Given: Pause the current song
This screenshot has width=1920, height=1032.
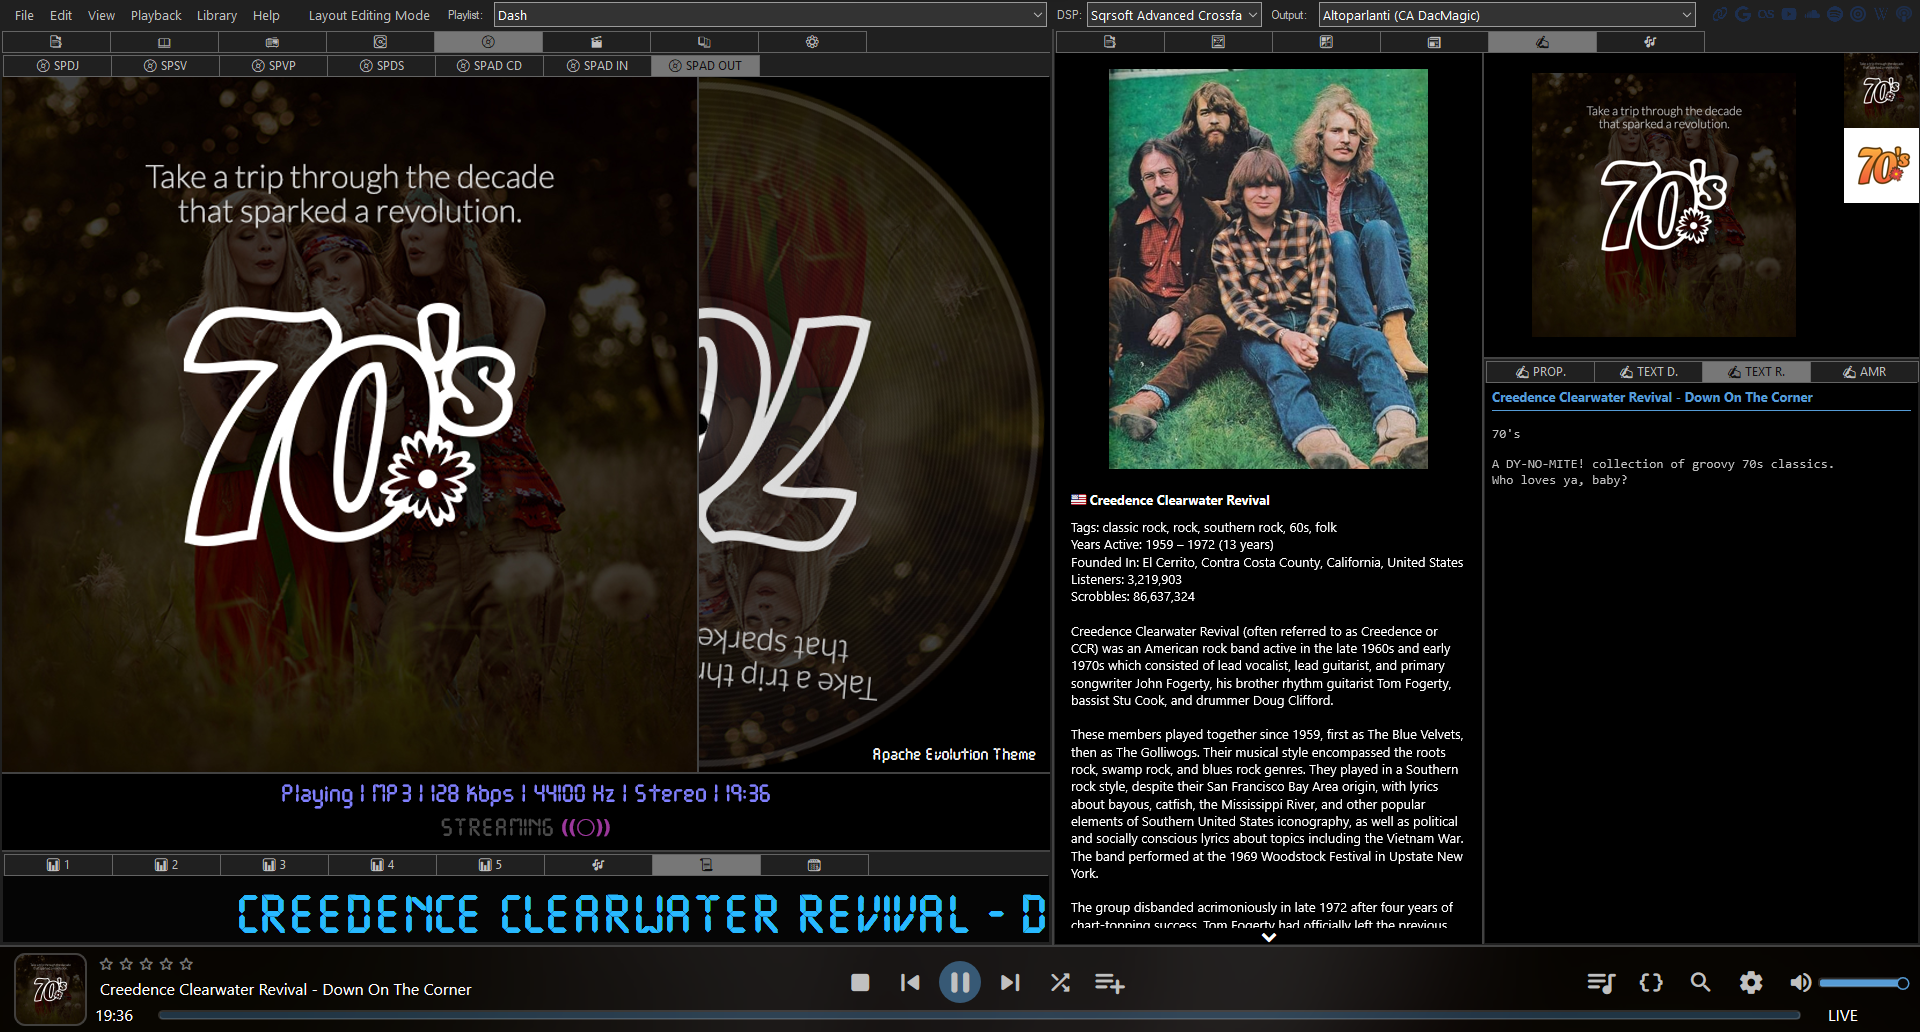Looking at the screenshot, I should click(x=959, y=983).
